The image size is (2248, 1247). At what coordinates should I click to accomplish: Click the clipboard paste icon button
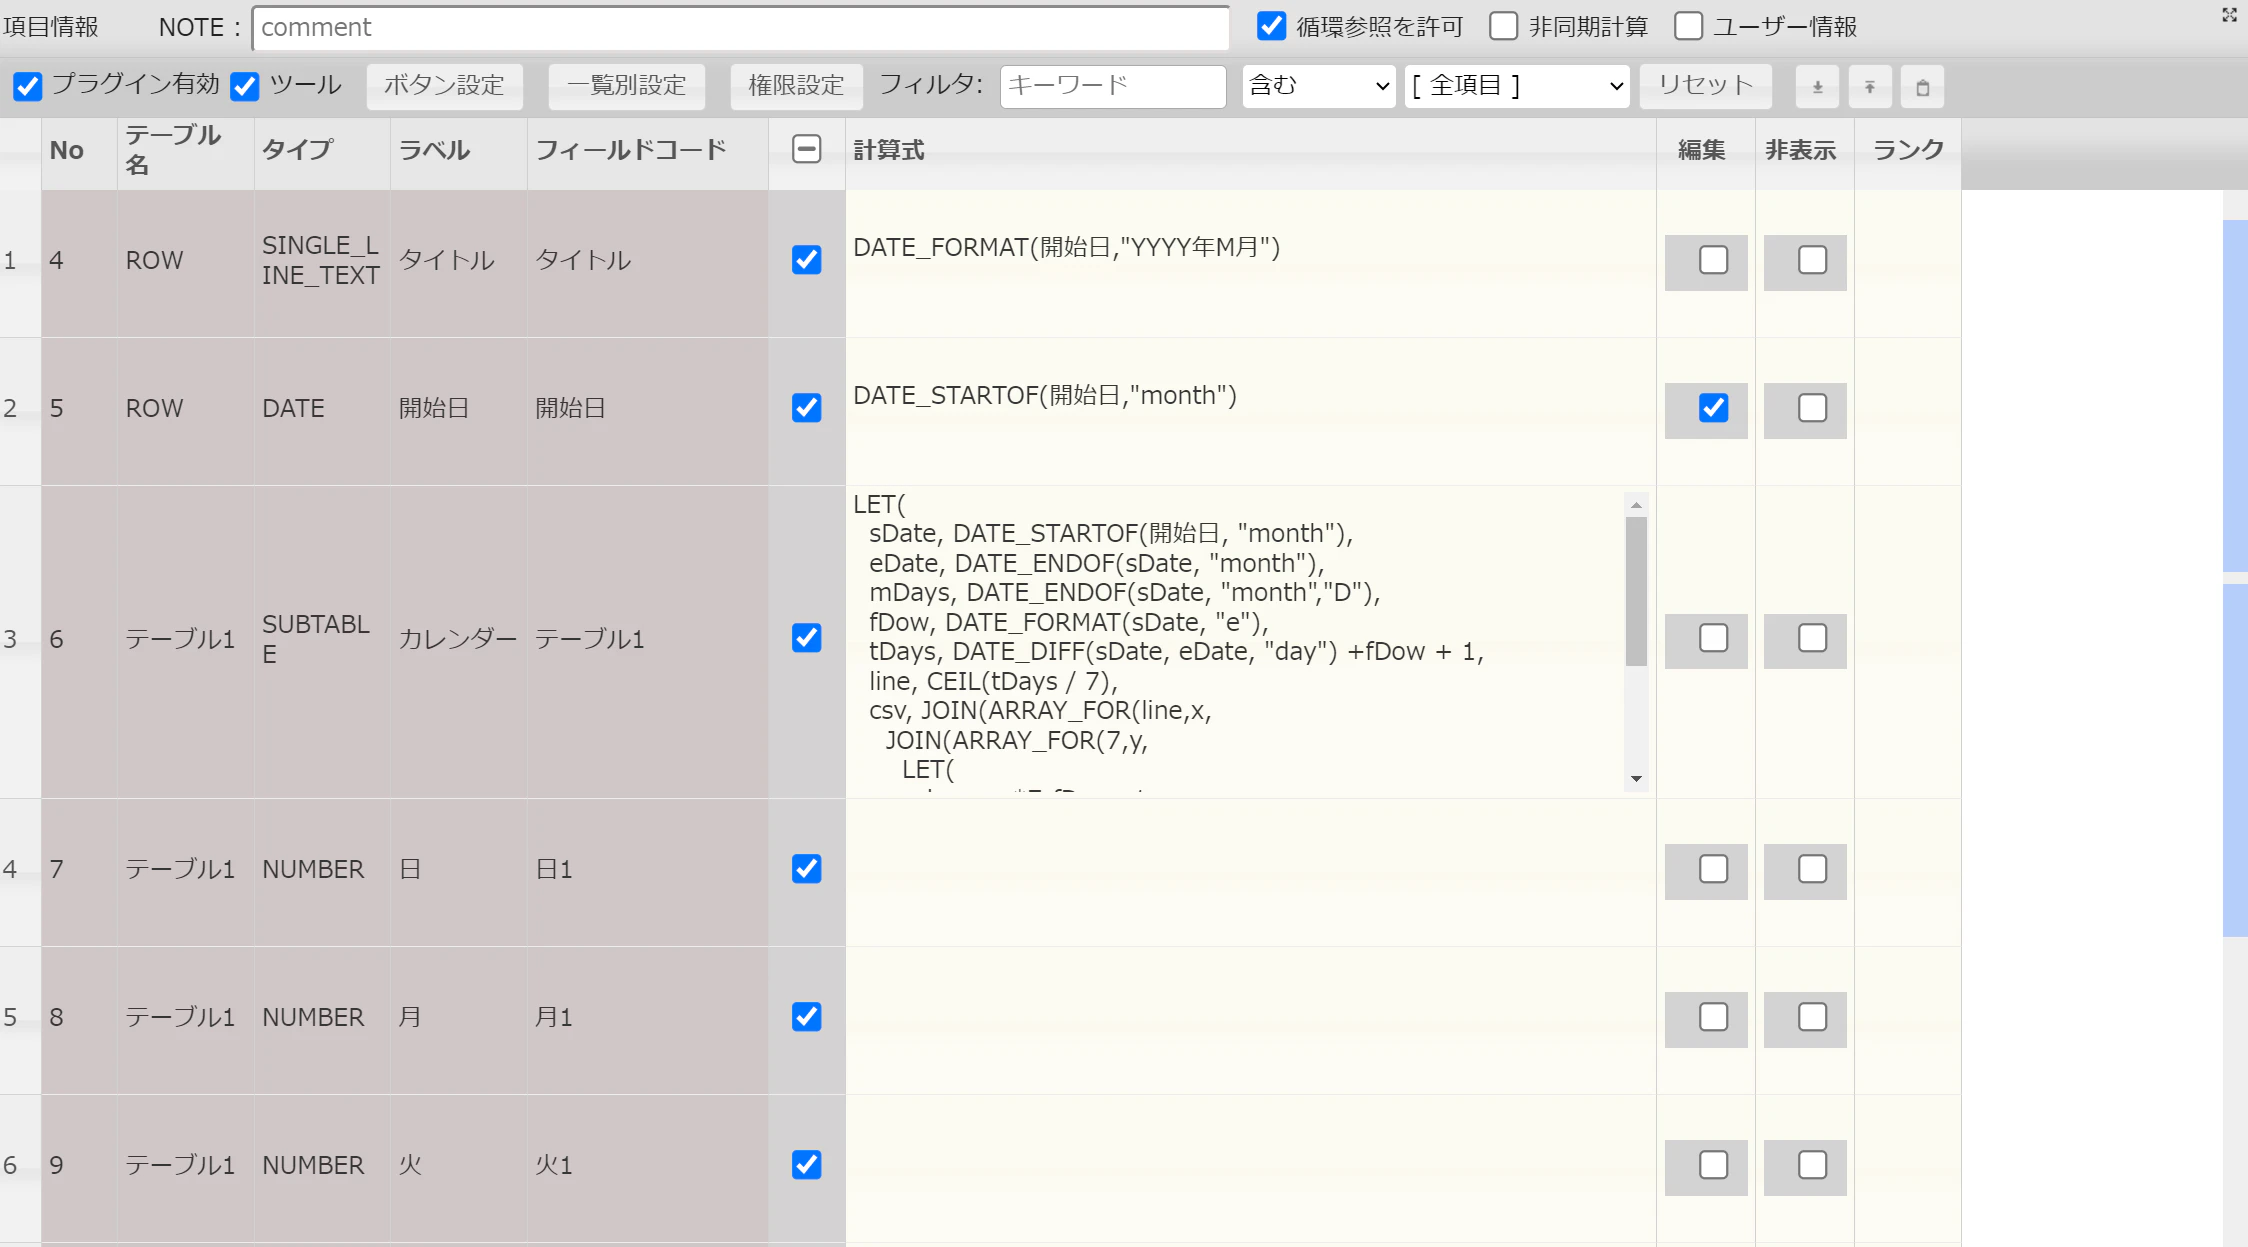pyautogui.click(x=1922, y=87)
